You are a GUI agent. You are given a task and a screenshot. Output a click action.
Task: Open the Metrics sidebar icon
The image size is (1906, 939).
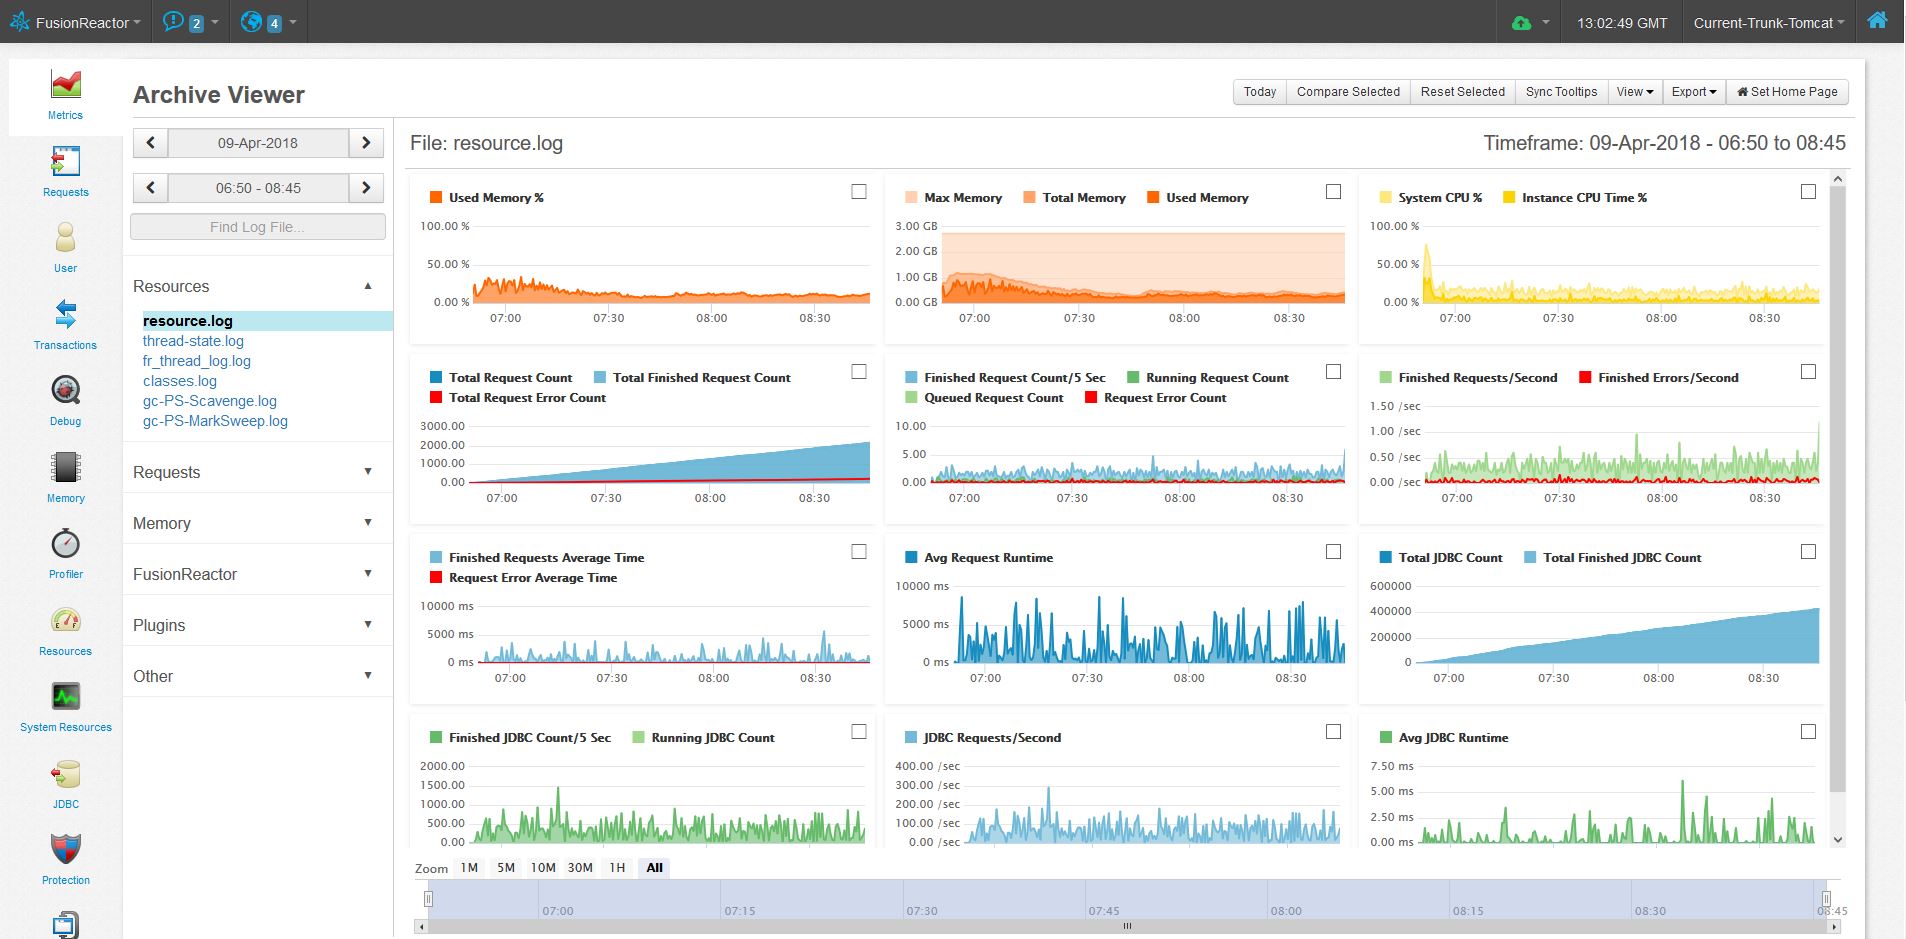[65, 84]
